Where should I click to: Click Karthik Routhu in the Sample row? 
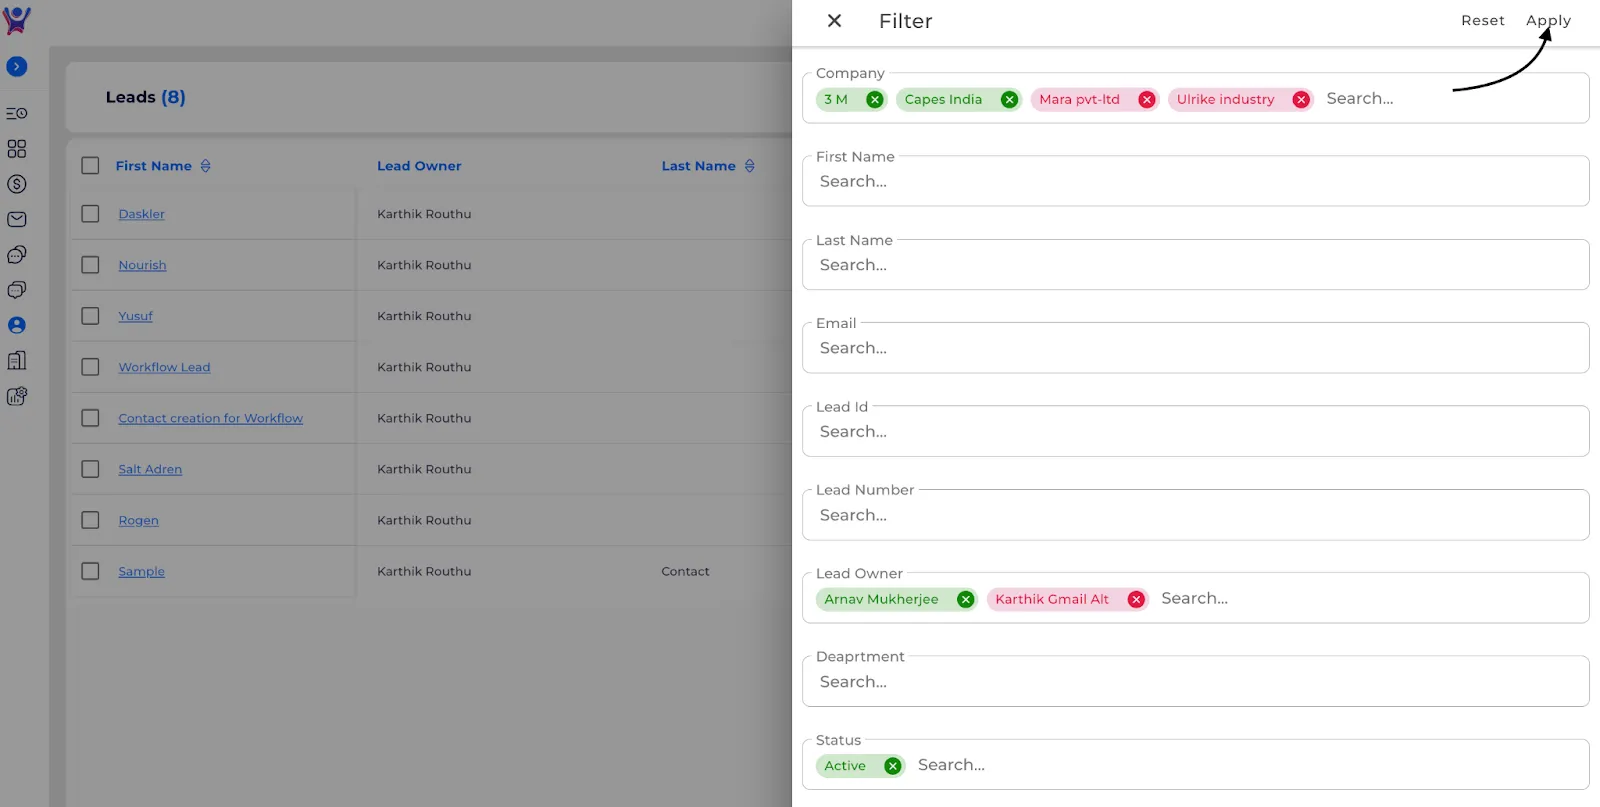click(424, 571)
